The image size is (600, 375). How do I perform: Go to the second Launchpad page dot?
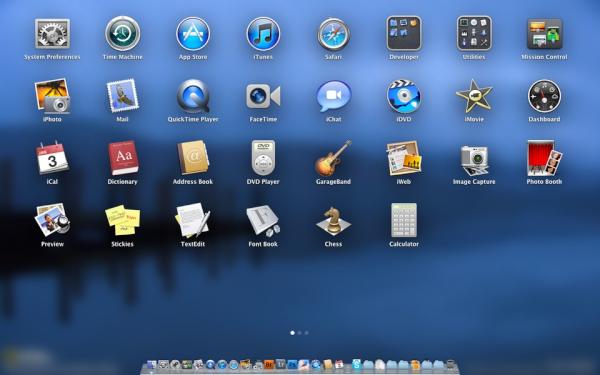click(300, 333)
